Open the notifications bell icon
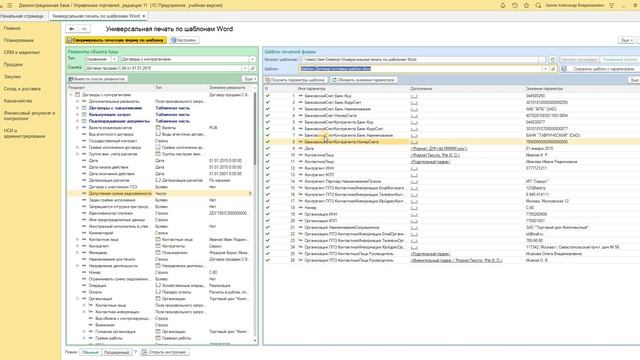 tap(503, 5)
